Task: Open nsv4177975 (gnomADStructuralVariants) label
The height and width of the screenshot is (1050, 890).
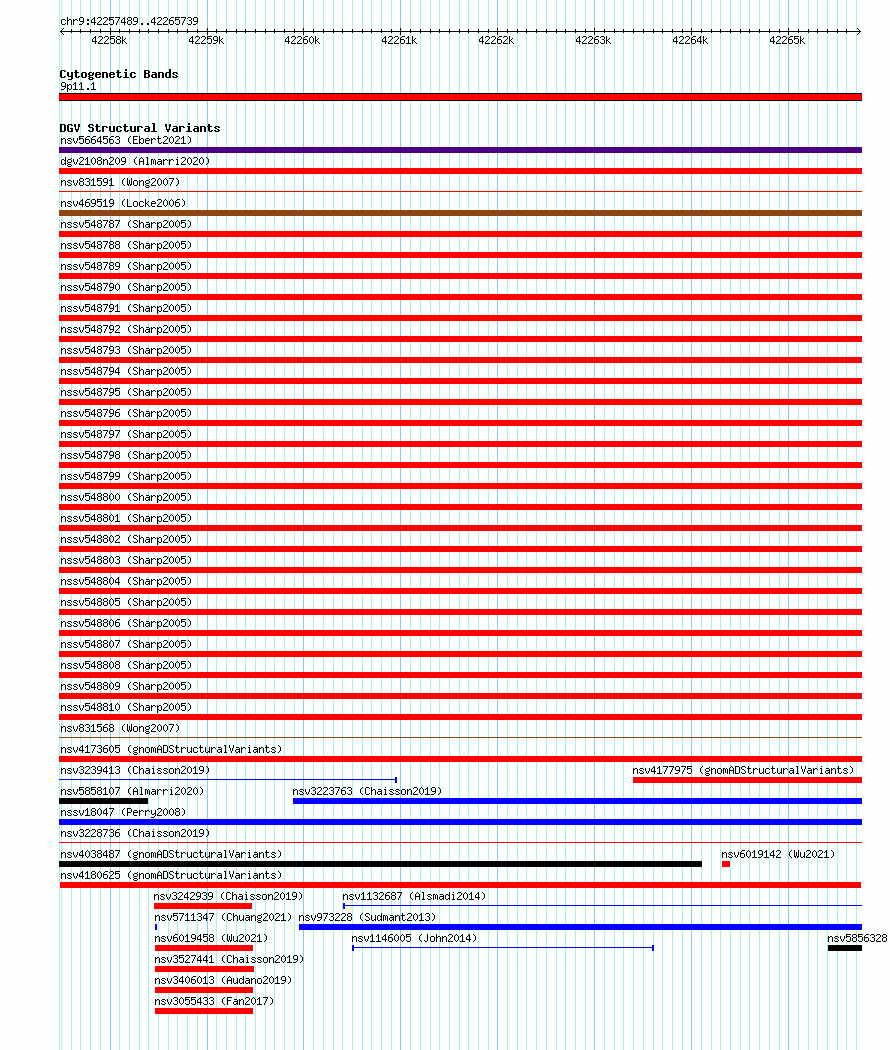Action: pyautogui.click(x=743, y=770)
